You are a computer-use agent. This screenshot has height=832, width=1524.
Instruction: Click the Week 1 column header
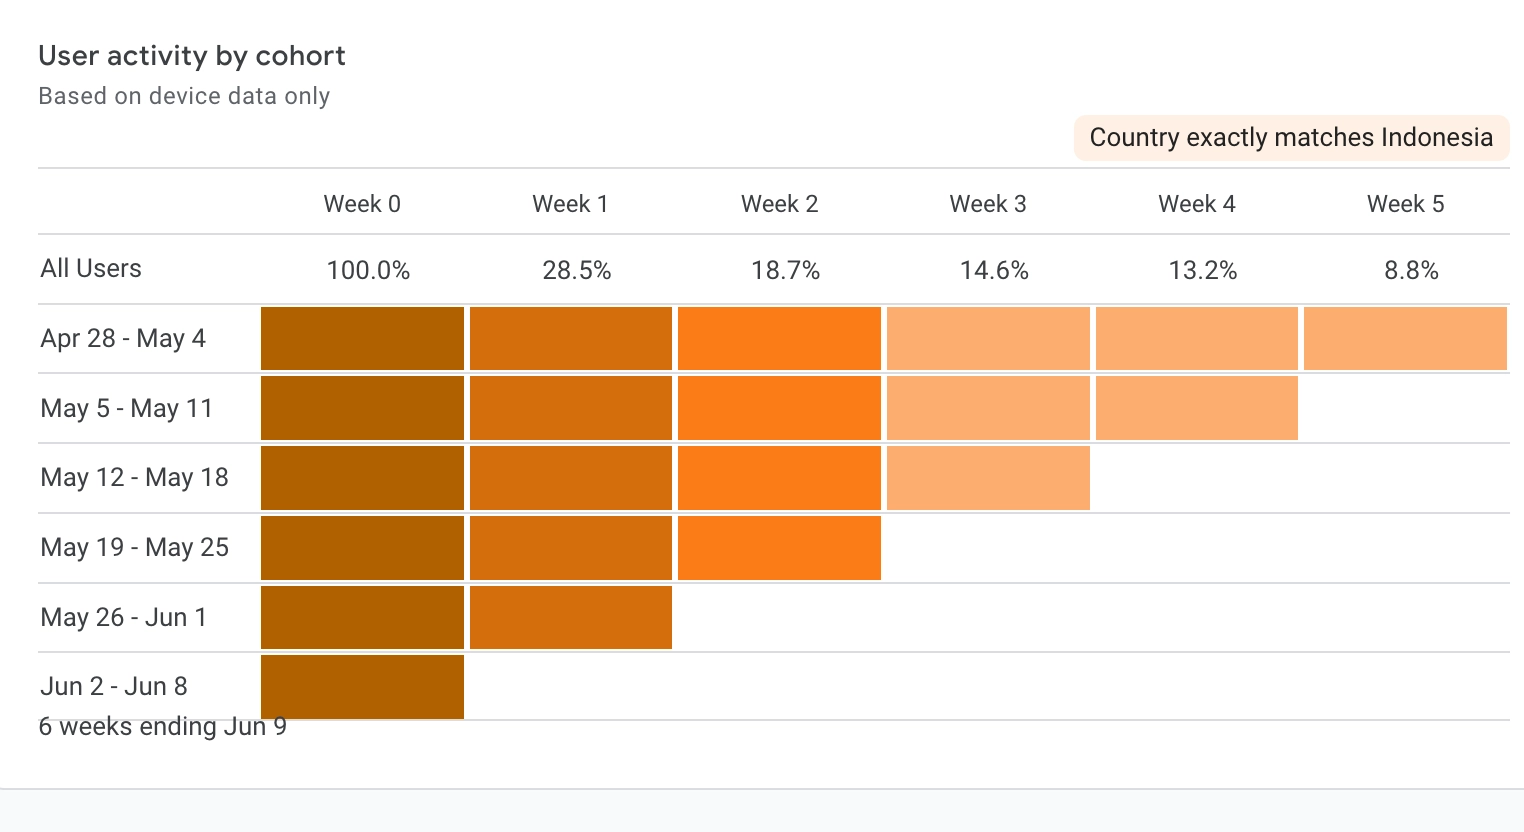tap(570, 204)
